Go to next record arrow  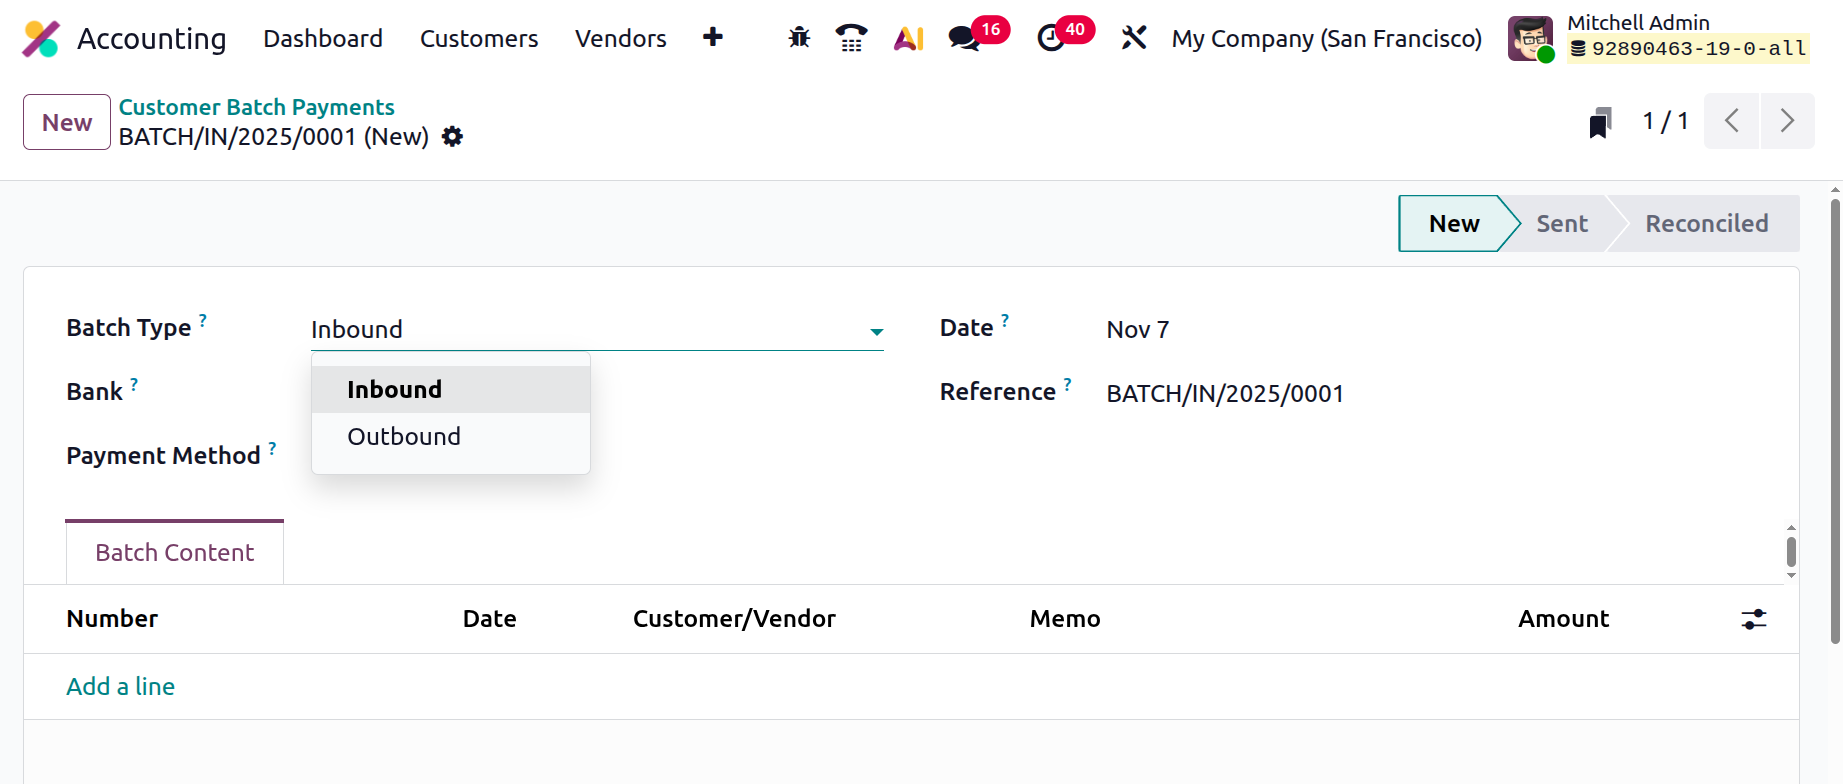click(1787, 121)
